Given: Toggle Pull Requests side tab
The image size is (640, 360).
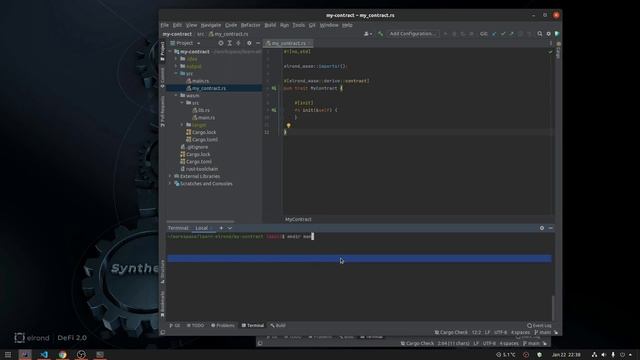Looking at the screenshot, I should click(162, 111).
